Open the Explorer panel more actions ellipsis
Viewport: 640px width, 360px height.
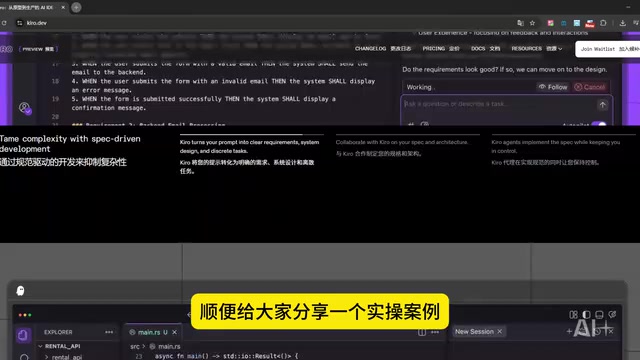(109, 332)
